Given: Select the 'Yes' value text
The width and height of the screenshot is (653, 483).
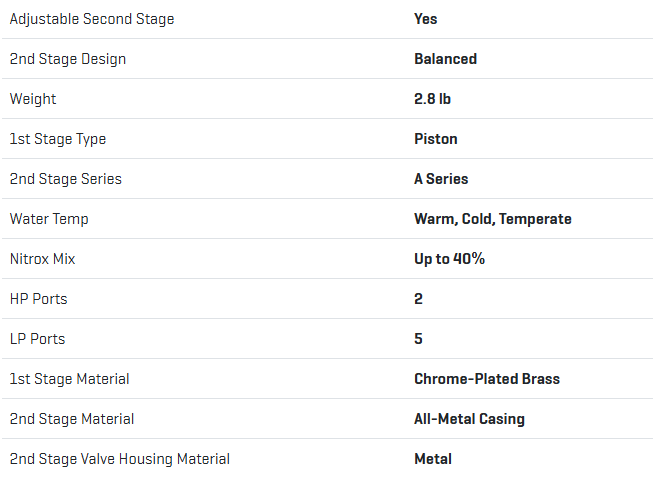Looking at the screenshot, I should tap(425, 19).
